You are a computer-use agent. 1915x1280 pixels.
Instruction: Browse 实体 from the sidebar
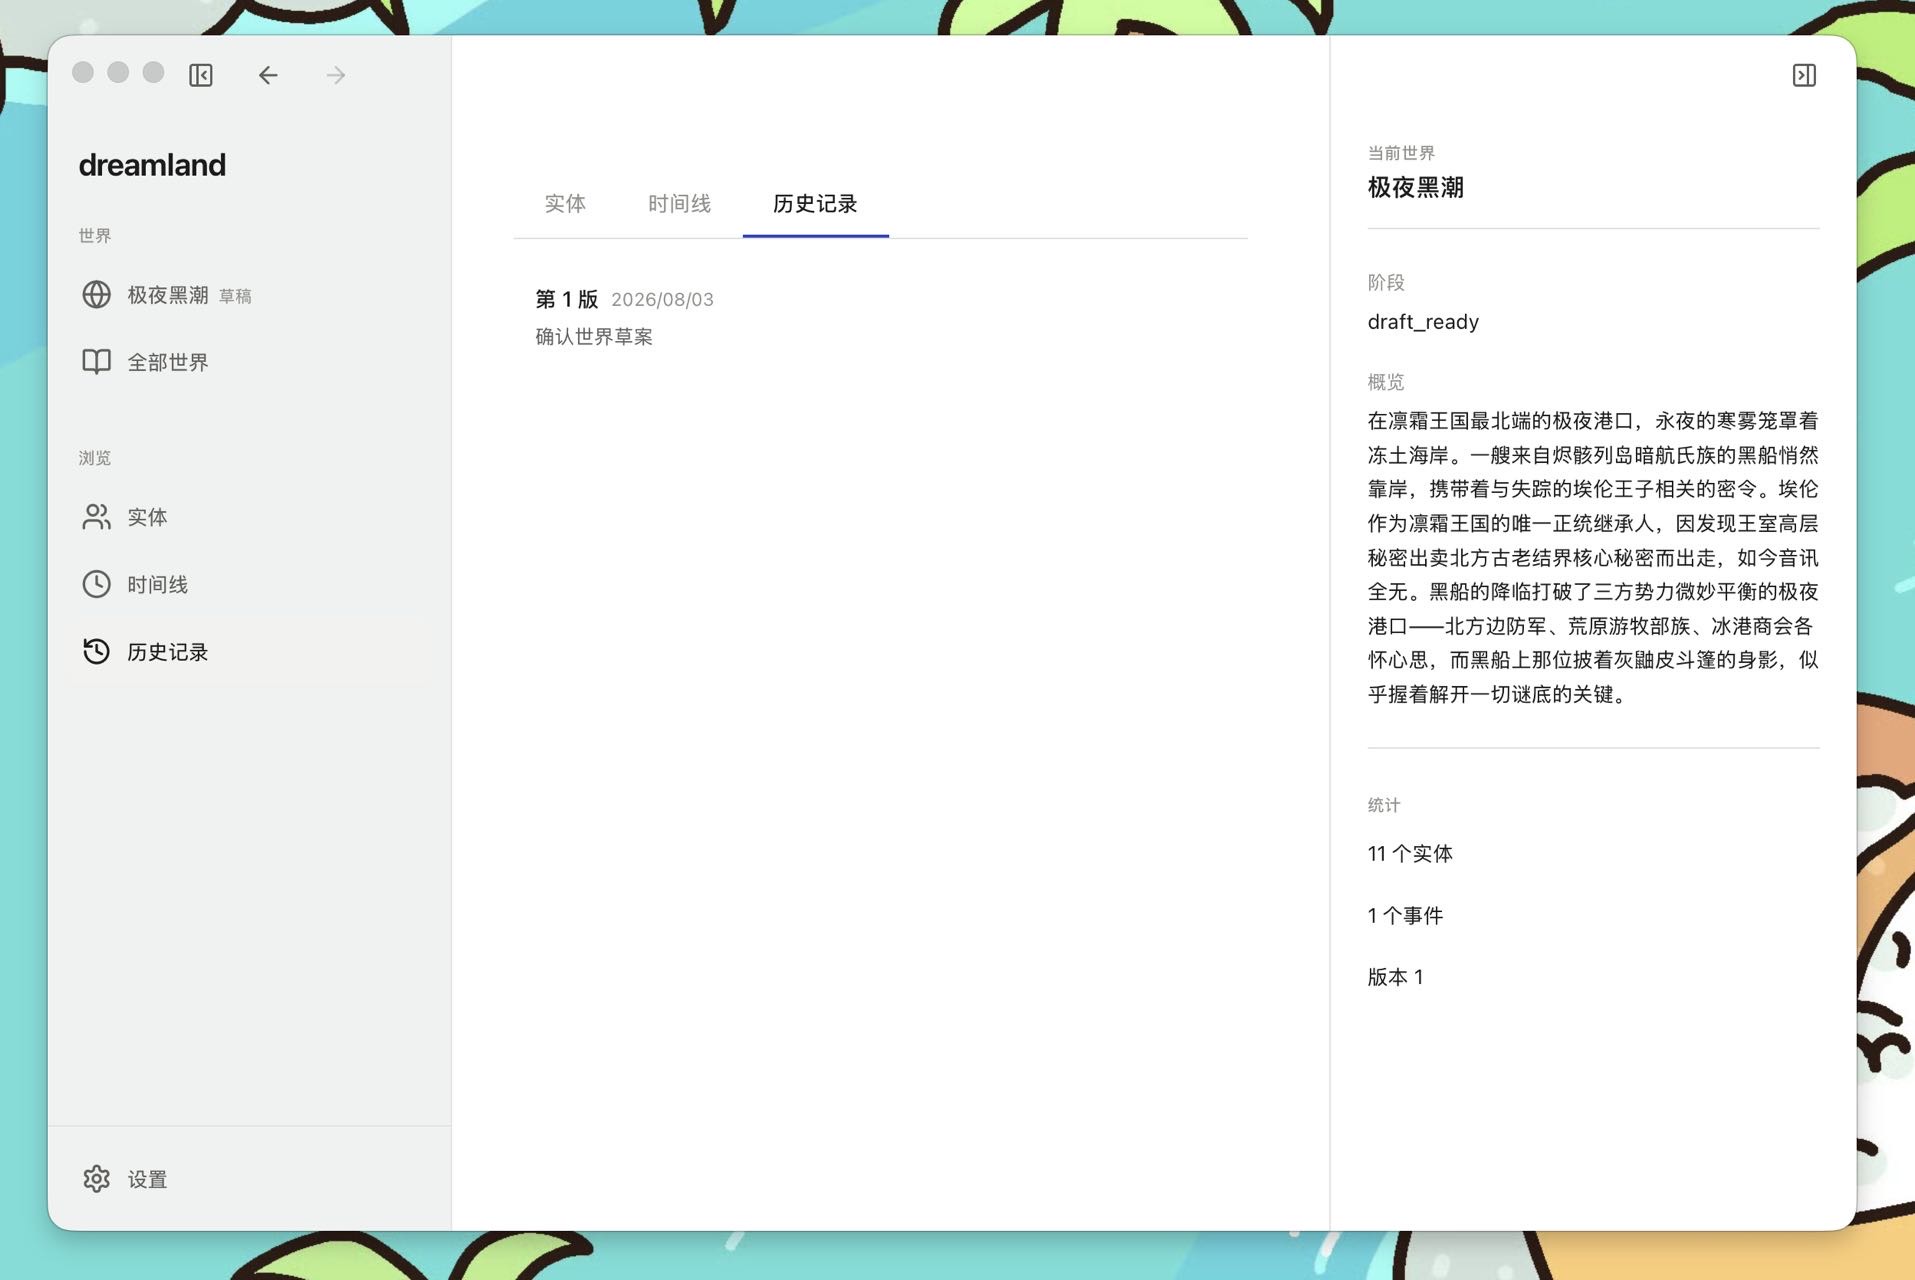(248, 517)
